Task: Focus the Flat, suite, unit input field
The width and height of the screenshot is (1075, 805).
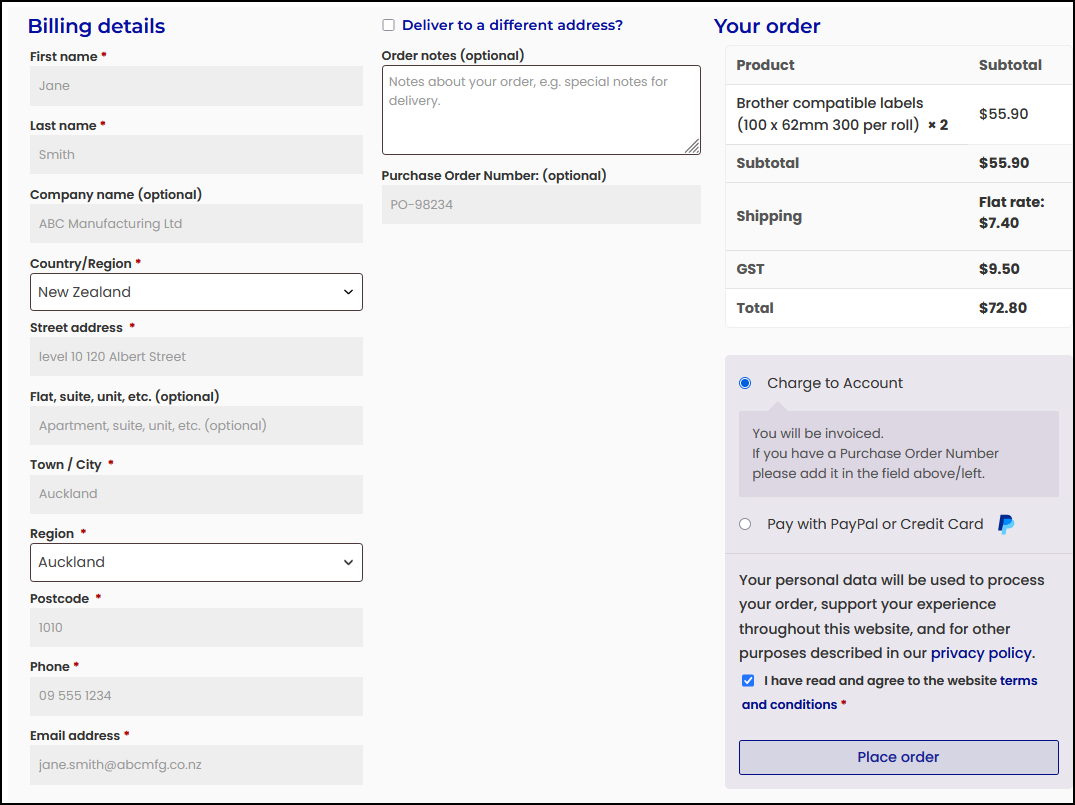Action: [x=196, y=425]
